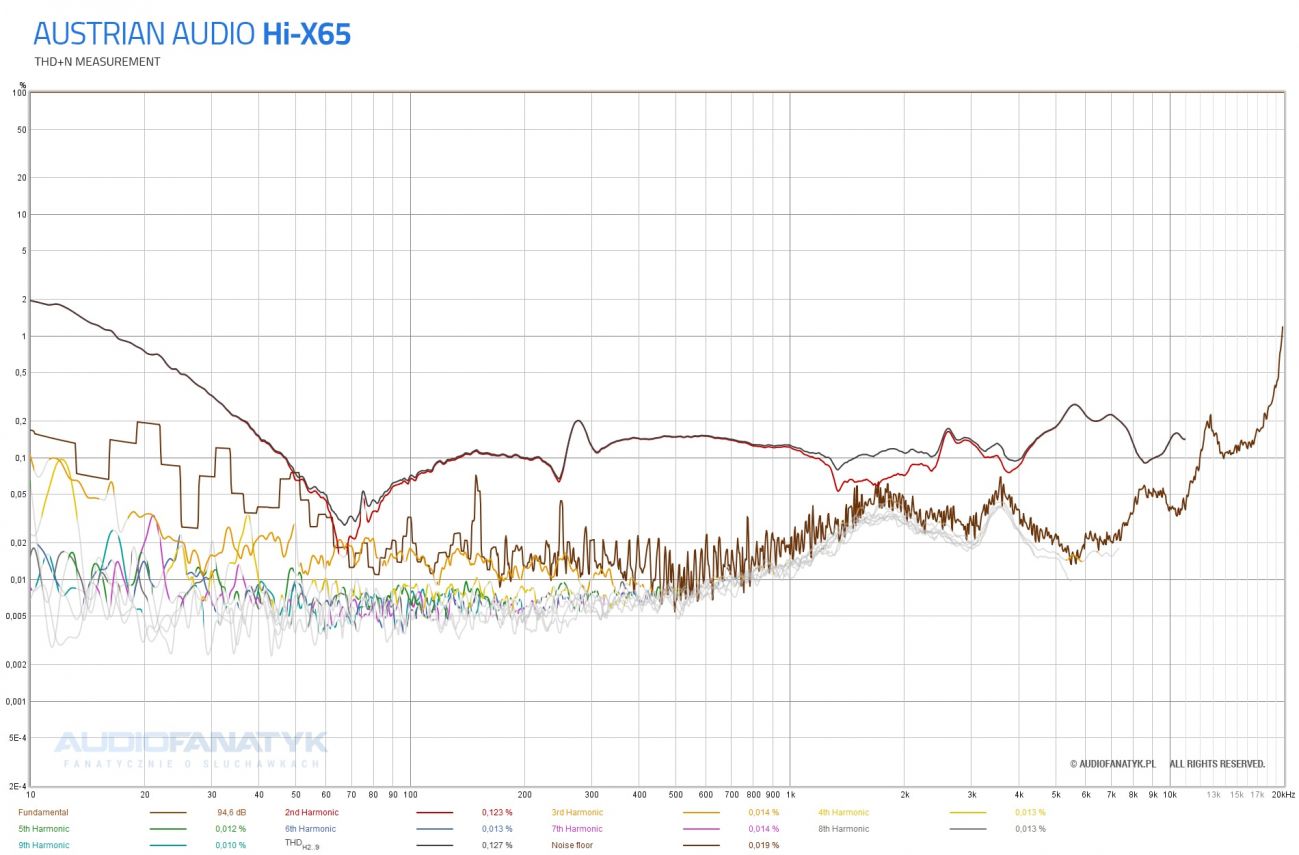Click the THD H2..9 legend line swatch
The height and width of the screenshot is (855, 1299).
[x=435, y=846]
